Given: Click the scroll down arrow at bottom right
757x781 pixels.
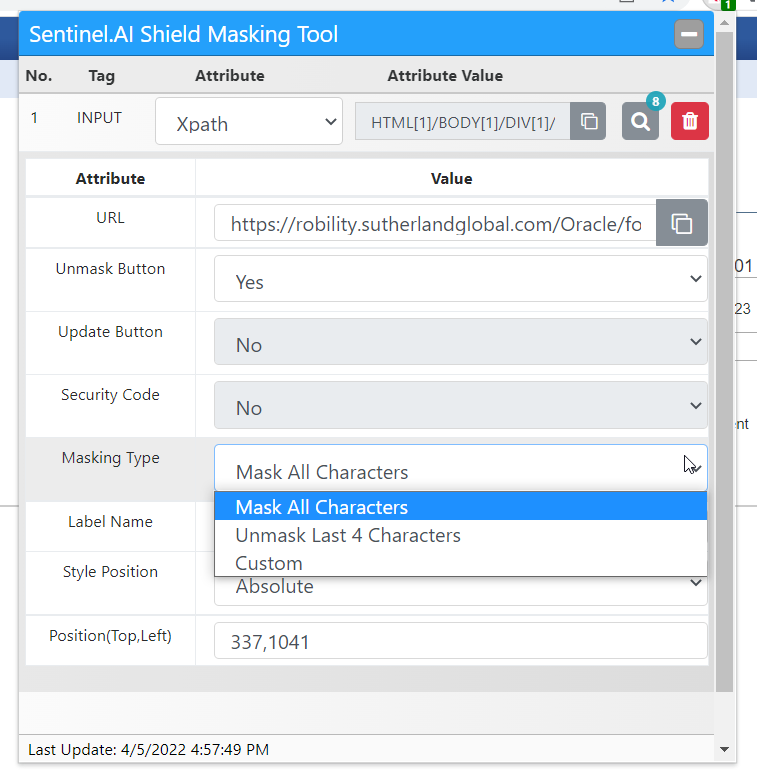Looking at the screenshot, I should click(724, 749).
